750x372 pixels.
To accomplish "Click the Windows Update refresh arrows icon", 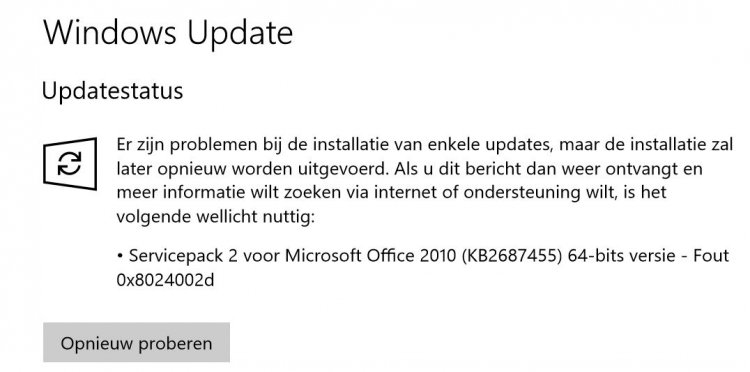I will [70, 163].
